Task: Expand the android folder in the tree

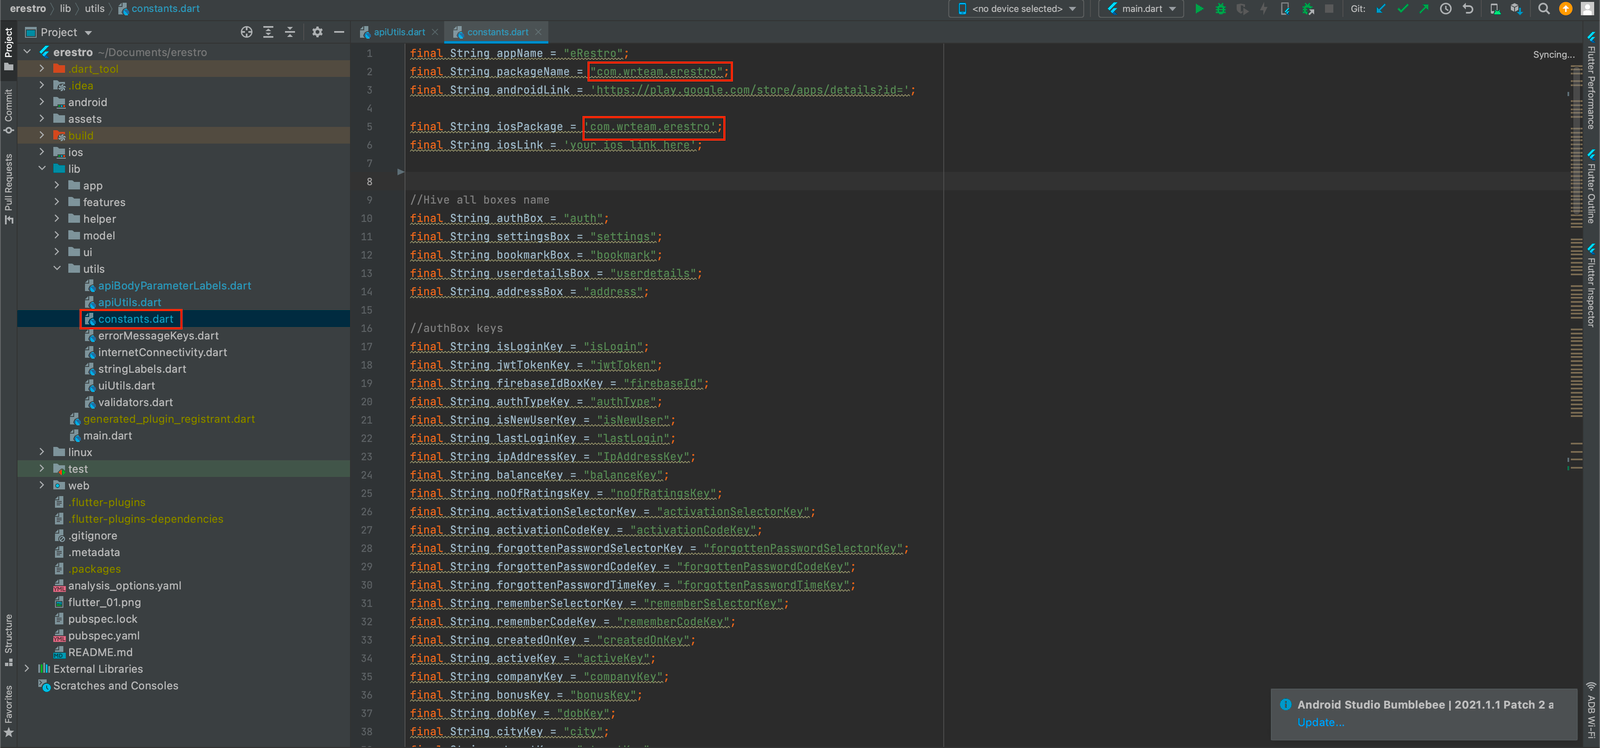Action: pos(42,102)
